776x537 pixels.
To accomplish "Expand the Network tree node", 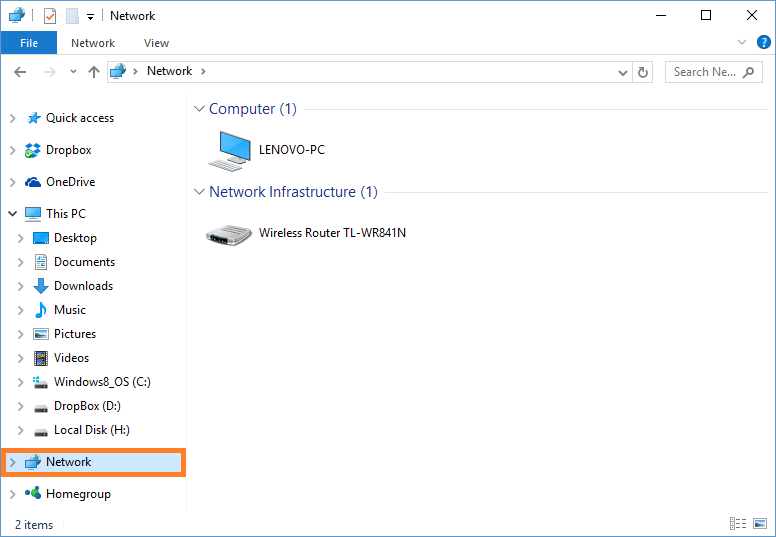I will (x=13, y=462).
